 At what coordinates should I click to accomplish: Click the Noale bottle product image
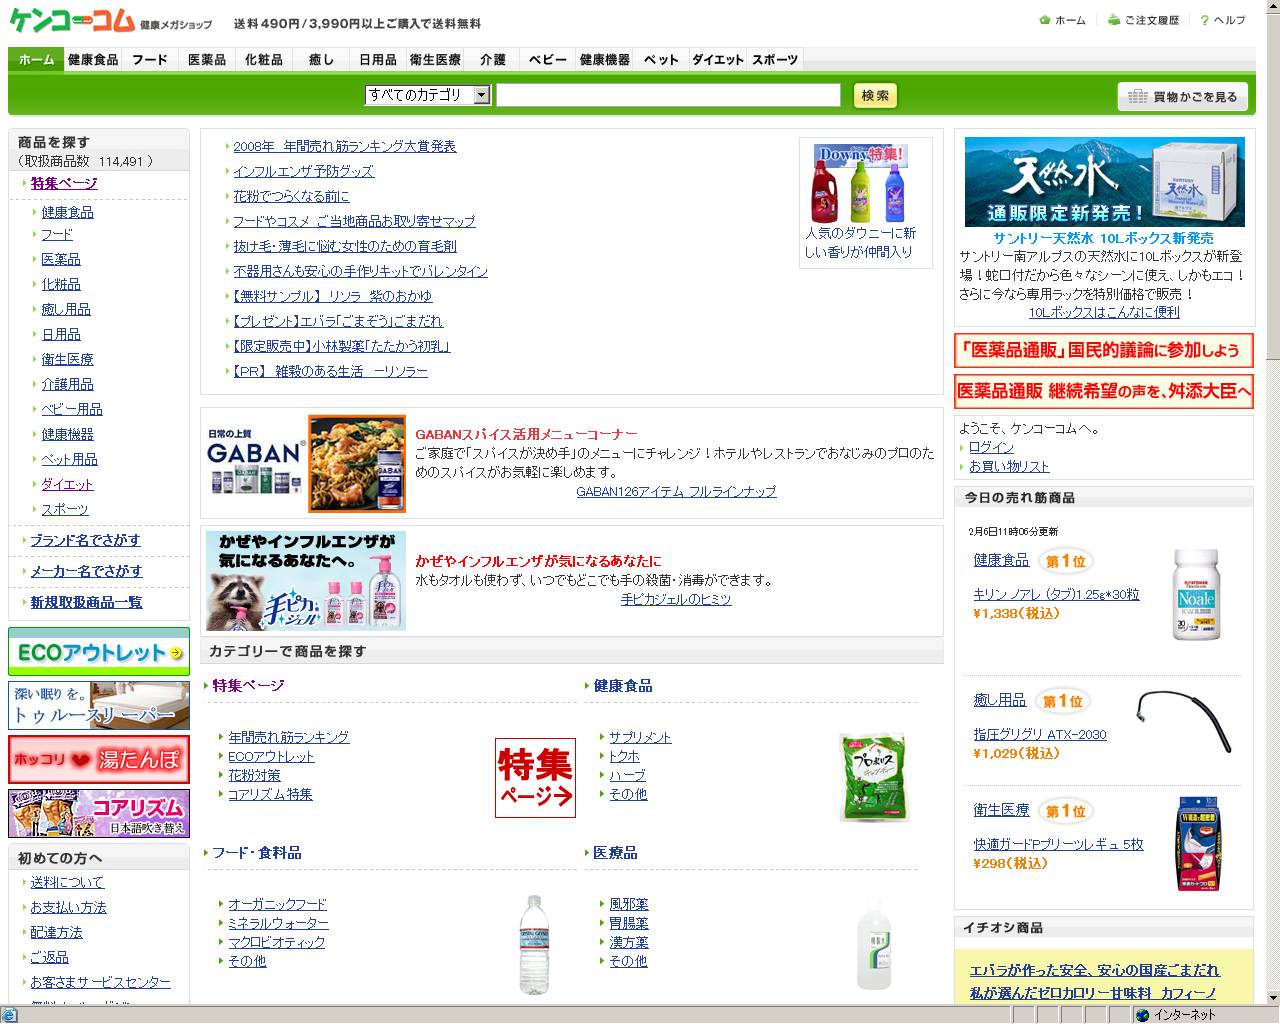tap(1196, 594)
